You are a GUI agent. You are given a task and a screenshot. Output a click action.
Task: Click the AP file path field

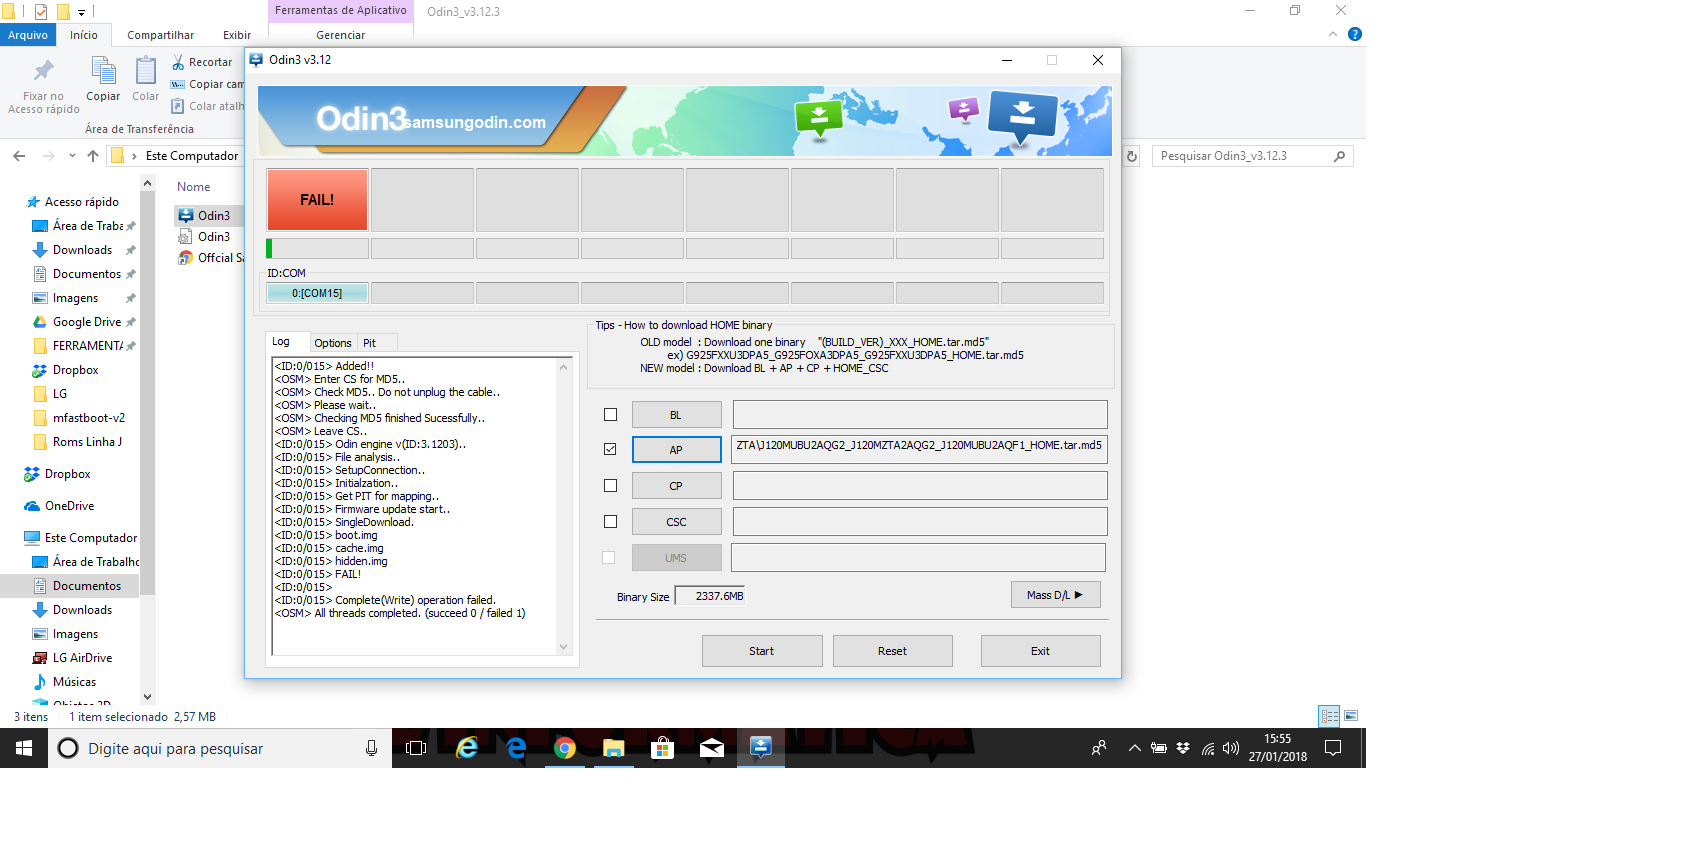click(x=919, y=450)
